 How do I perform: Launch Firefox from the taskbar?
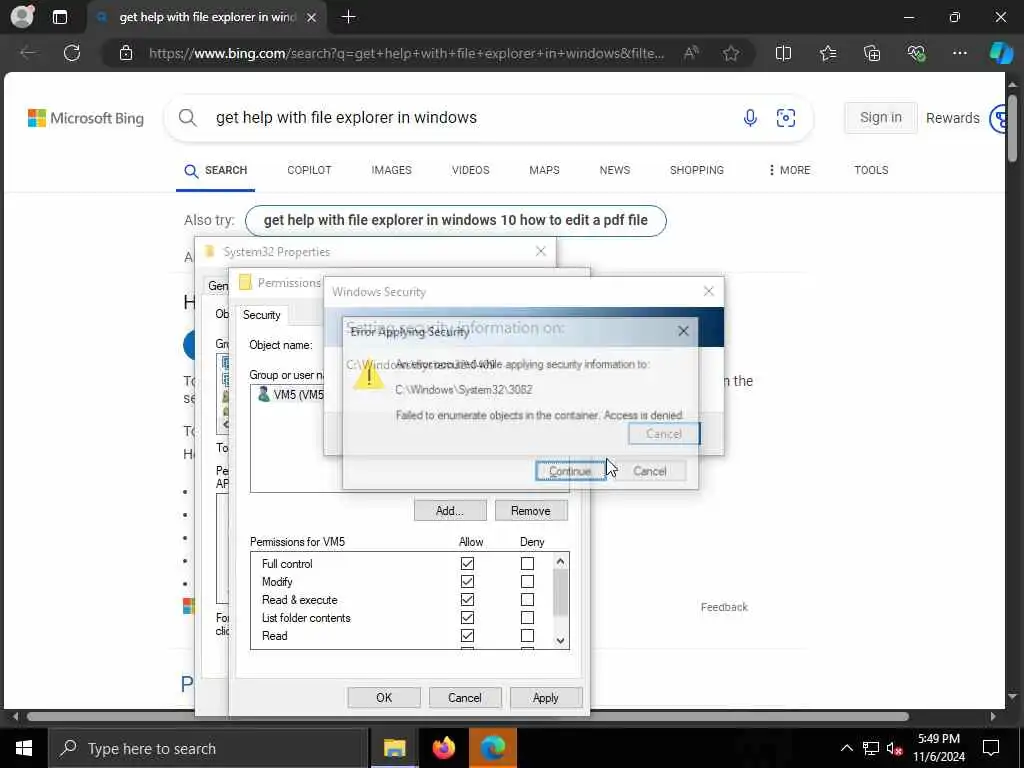pyautogui.click(x=443, y=748)
